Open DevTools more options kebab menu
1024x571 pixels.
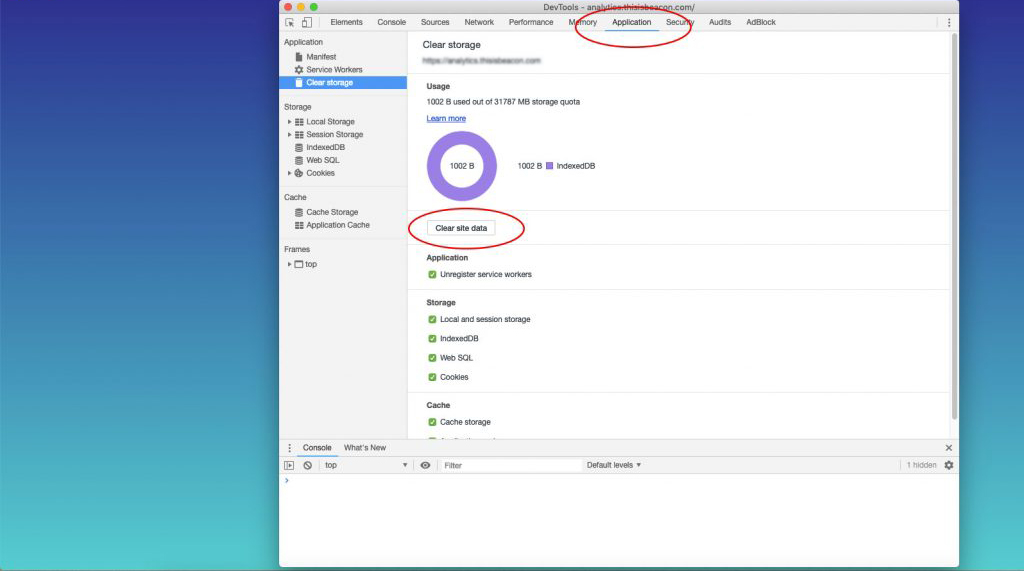click(x=949, y=22)
